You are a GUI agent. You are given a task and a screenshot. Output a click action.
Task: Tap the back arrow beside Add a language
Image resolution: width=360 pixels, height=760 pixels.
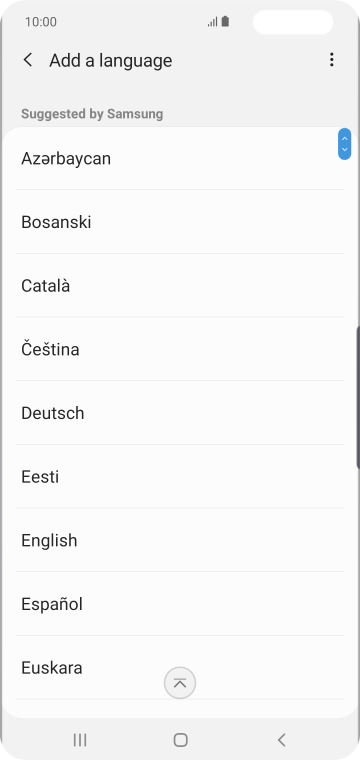[x=28, y=60]
